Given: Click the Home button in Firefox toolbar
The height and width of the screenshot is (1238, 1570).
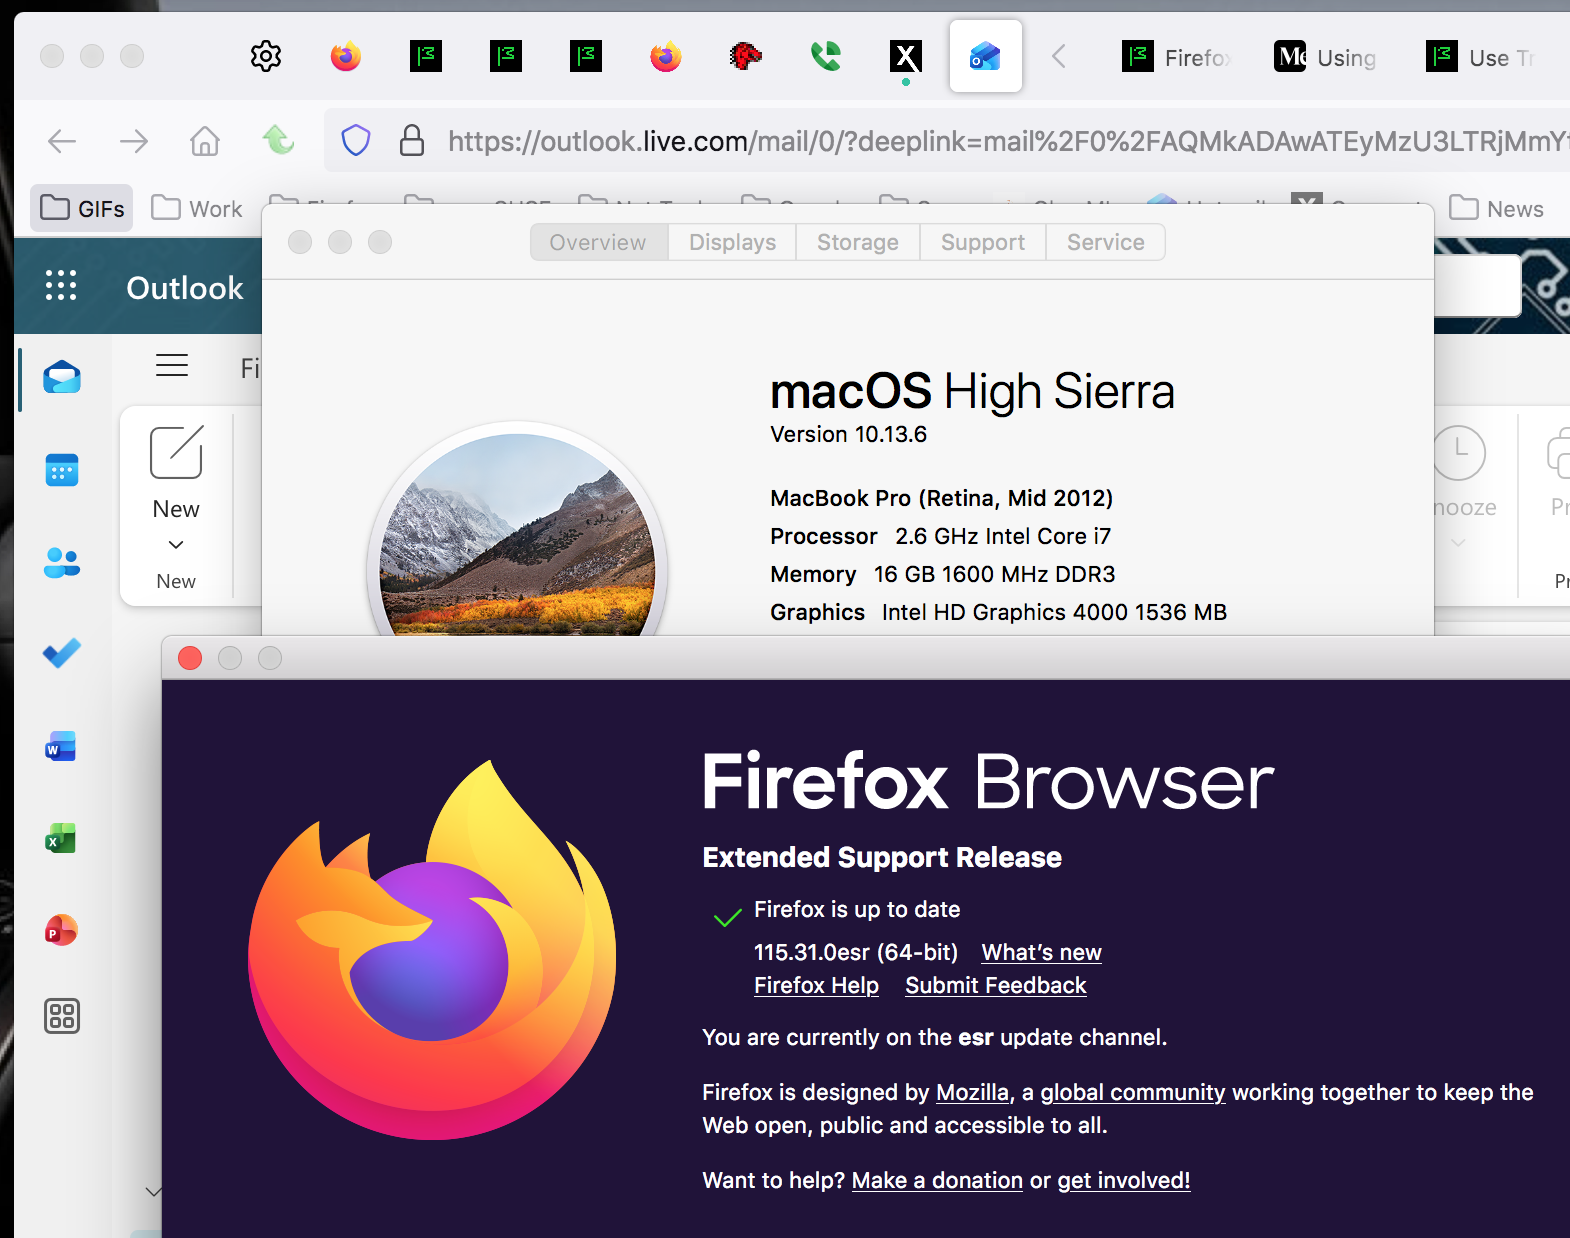Looking at the screenshot, I should coord(205,141).
